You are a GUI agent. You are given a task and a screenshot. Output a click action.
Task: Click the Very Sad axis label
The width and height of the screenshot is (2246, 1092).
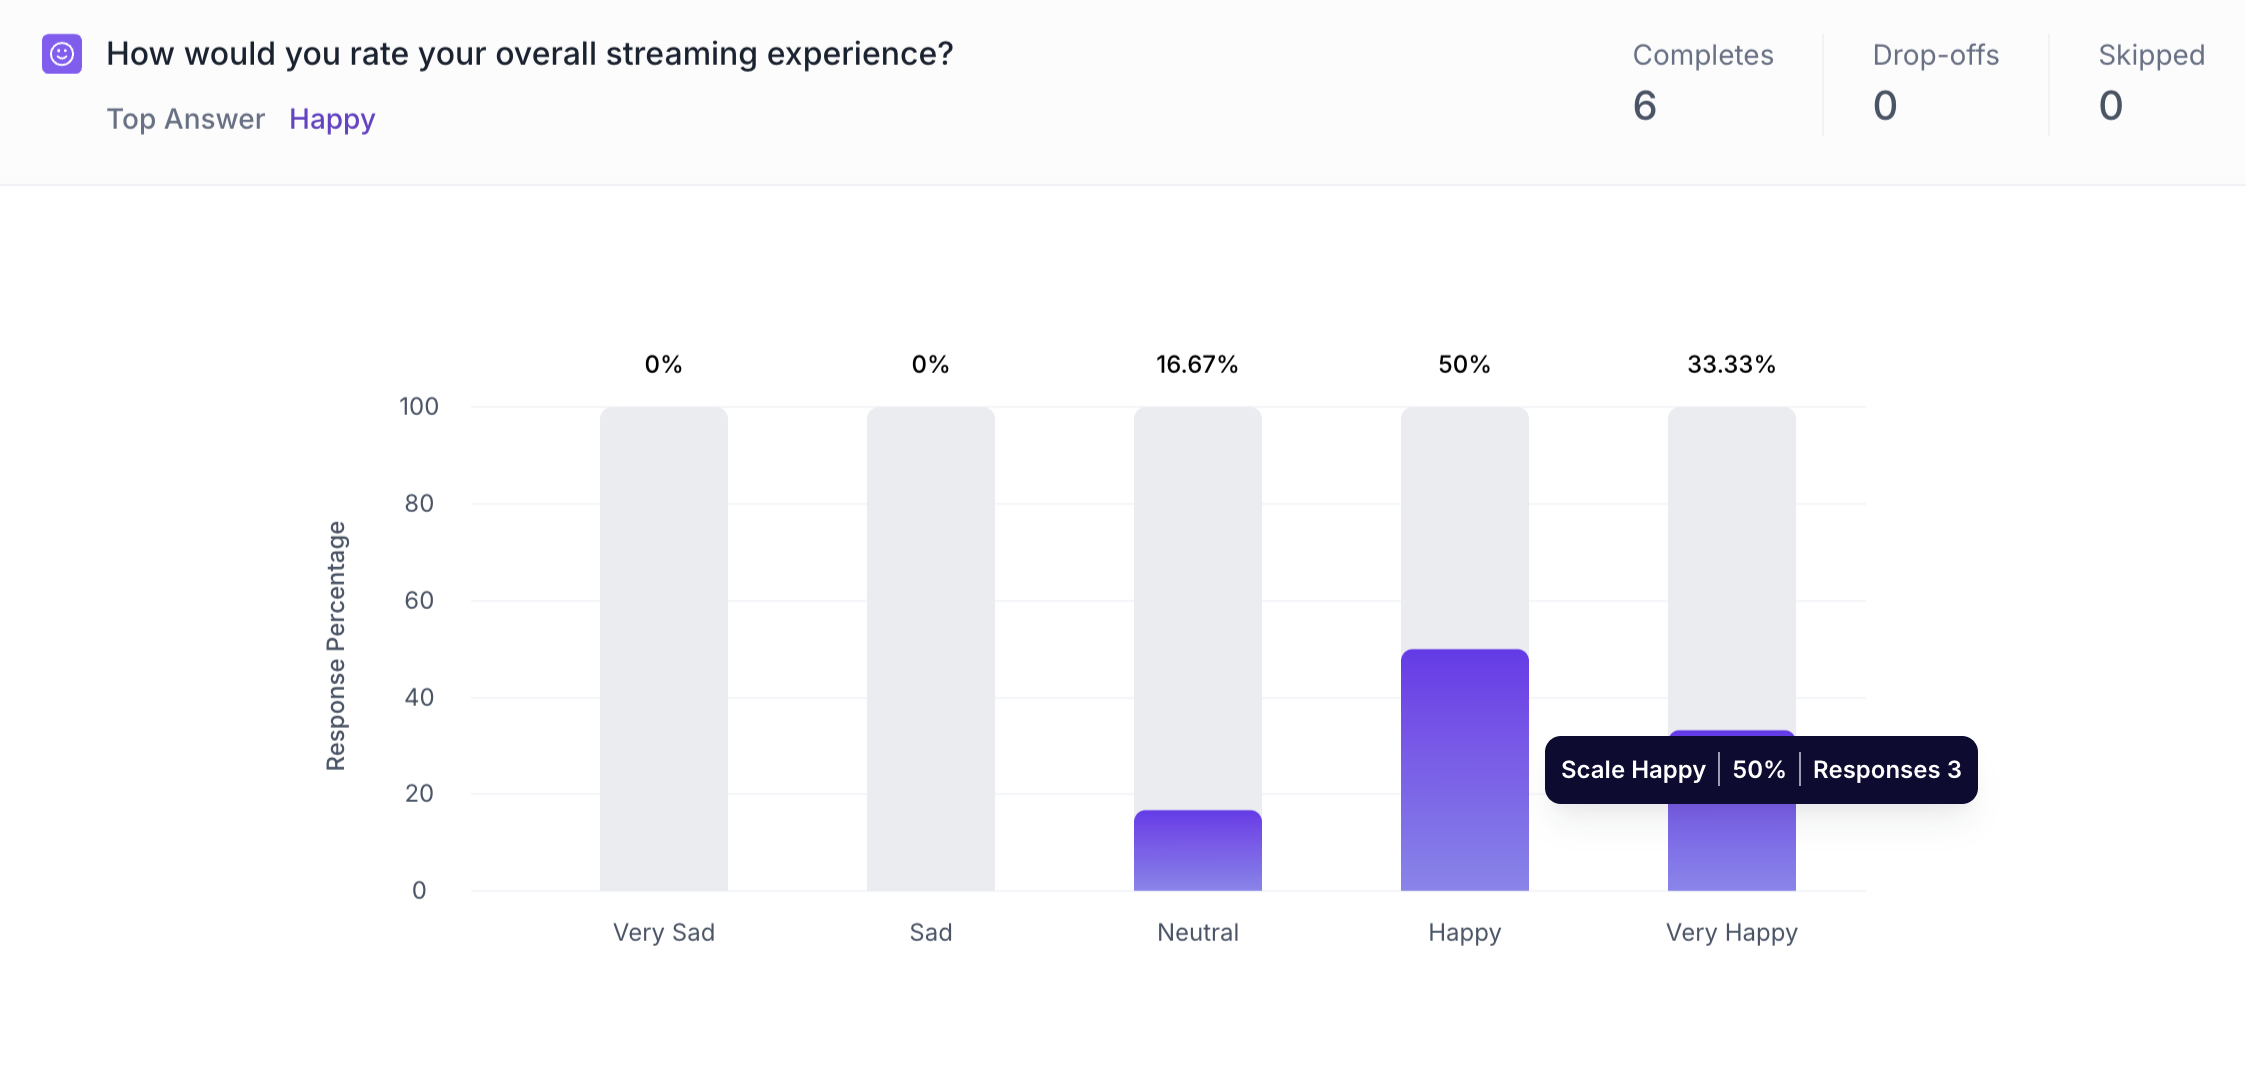point(663,933)
